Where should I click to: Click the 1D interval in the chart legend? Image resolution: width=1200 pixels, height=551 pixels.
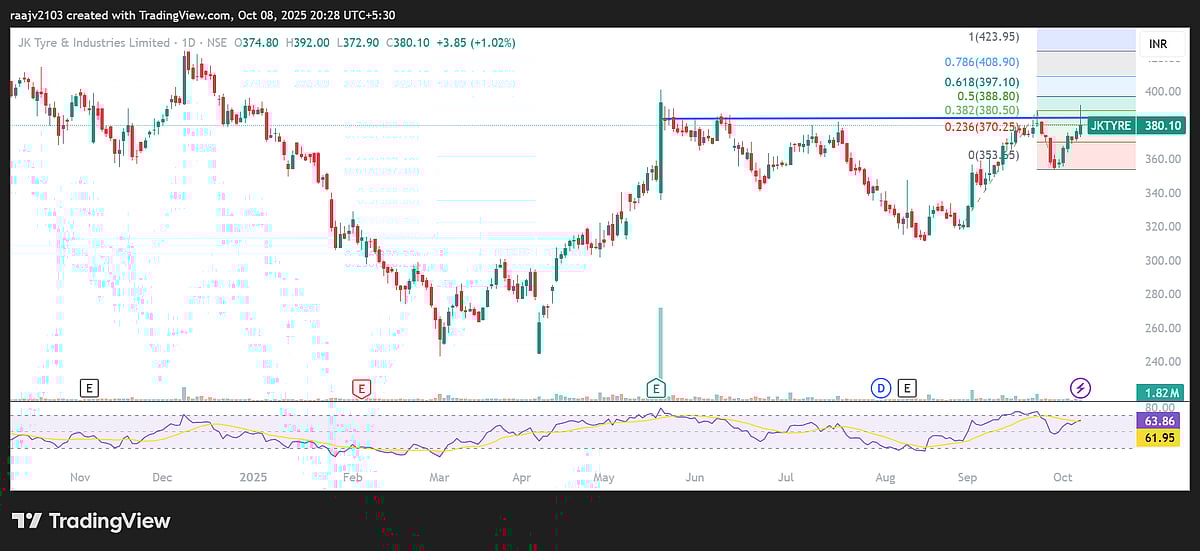188,43
